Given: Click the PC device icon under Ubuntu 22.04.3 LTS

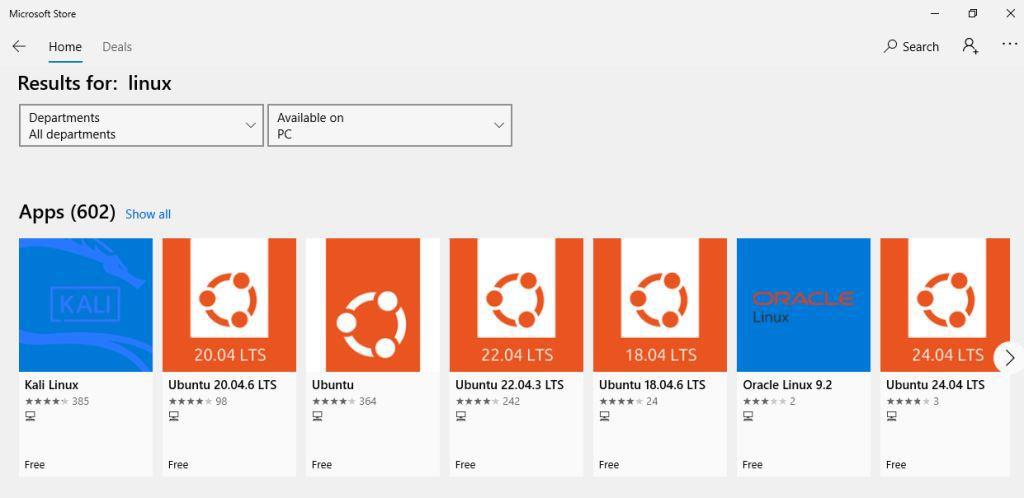Looking at the screenshot, I should pyautogui.click(x=461, y=416).
